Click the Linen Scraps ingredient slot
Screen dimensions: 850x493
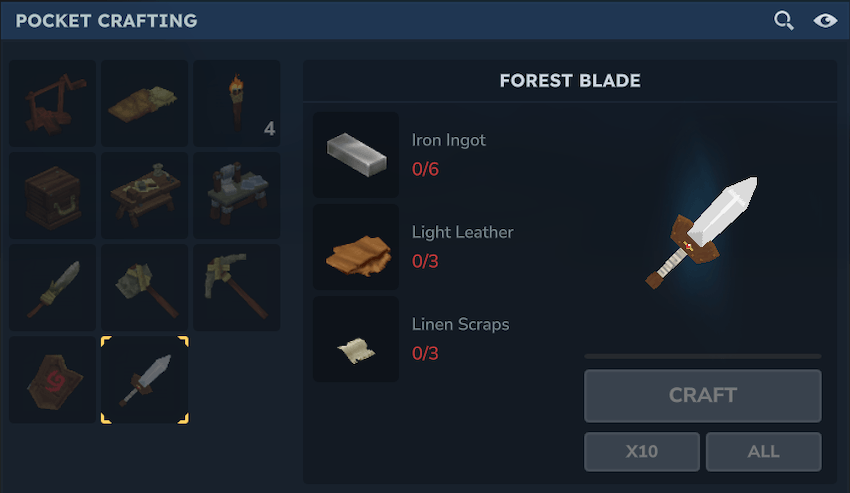pos(356,339)
